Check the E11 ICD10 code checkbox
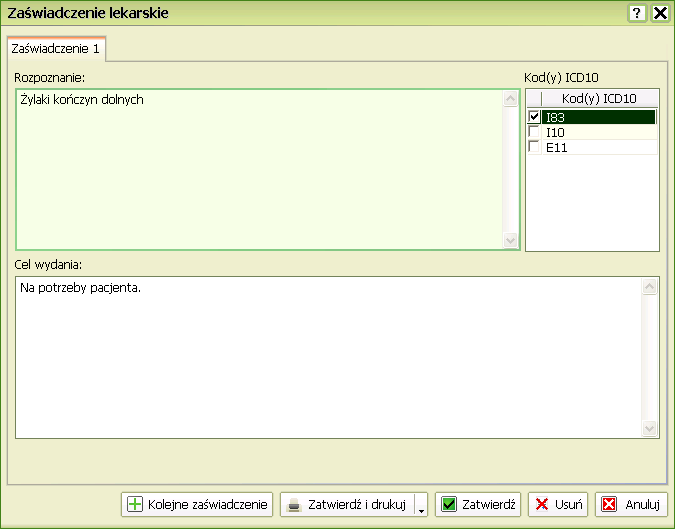Screen dimensions: 675x529 point(534,147)
